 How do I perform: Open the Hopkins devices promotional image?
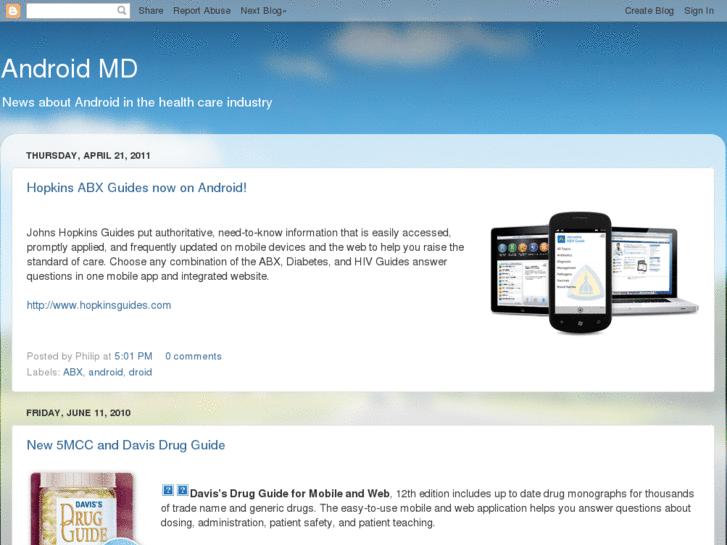pyautogui.click(x=595, y=273)
